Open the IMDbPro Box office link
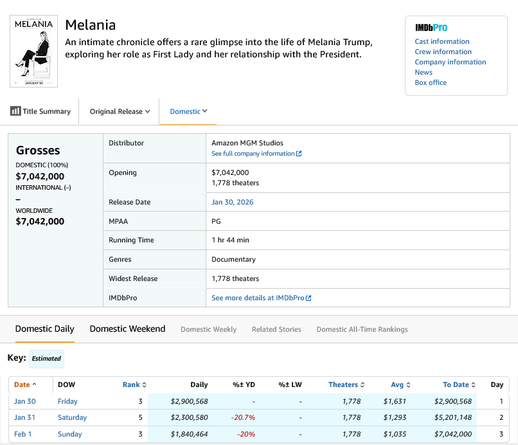 (x=431, y=83)
